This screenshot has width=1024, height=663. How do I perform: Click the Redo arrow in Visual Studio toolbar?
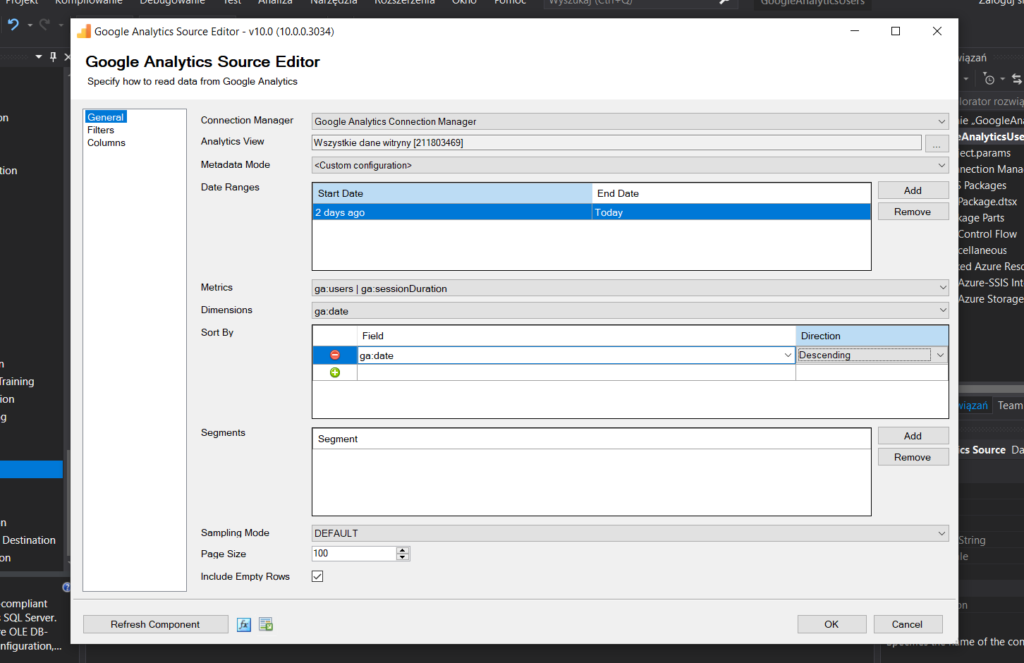[x=44, y=25]
